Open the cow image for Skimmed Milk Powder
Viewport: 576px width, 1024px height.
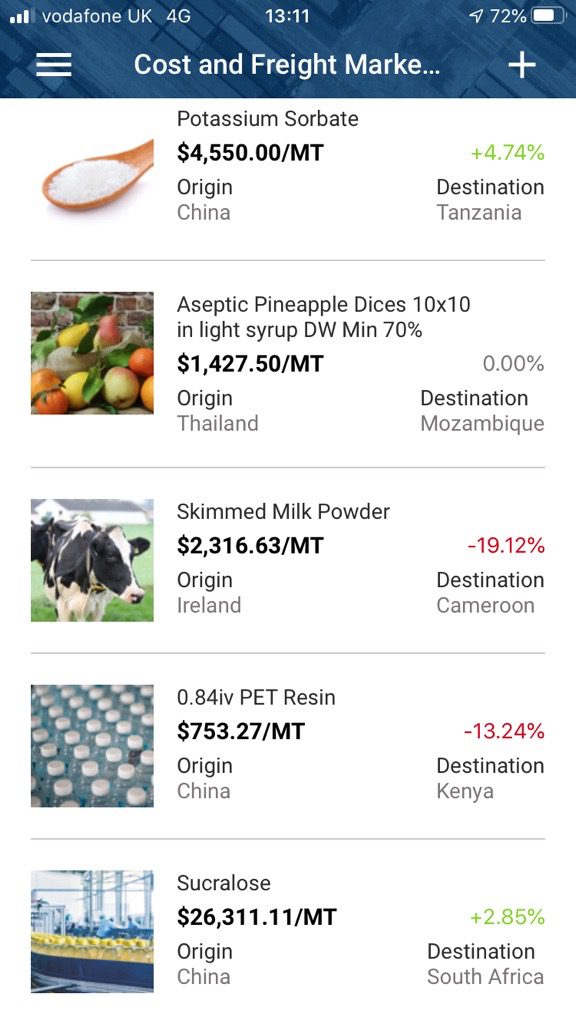(92, 560)
